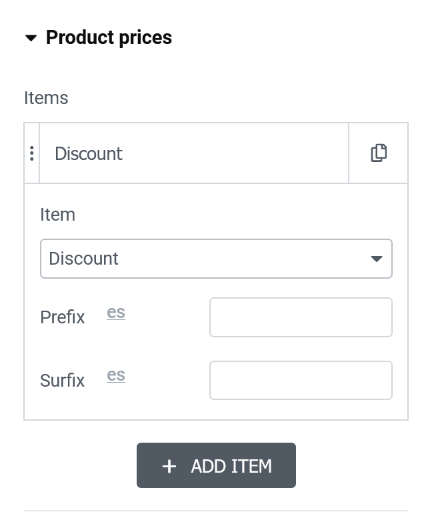The image size is (425, 516).
Task: Focus the Surfix text input field
Action: pos(301,380)
